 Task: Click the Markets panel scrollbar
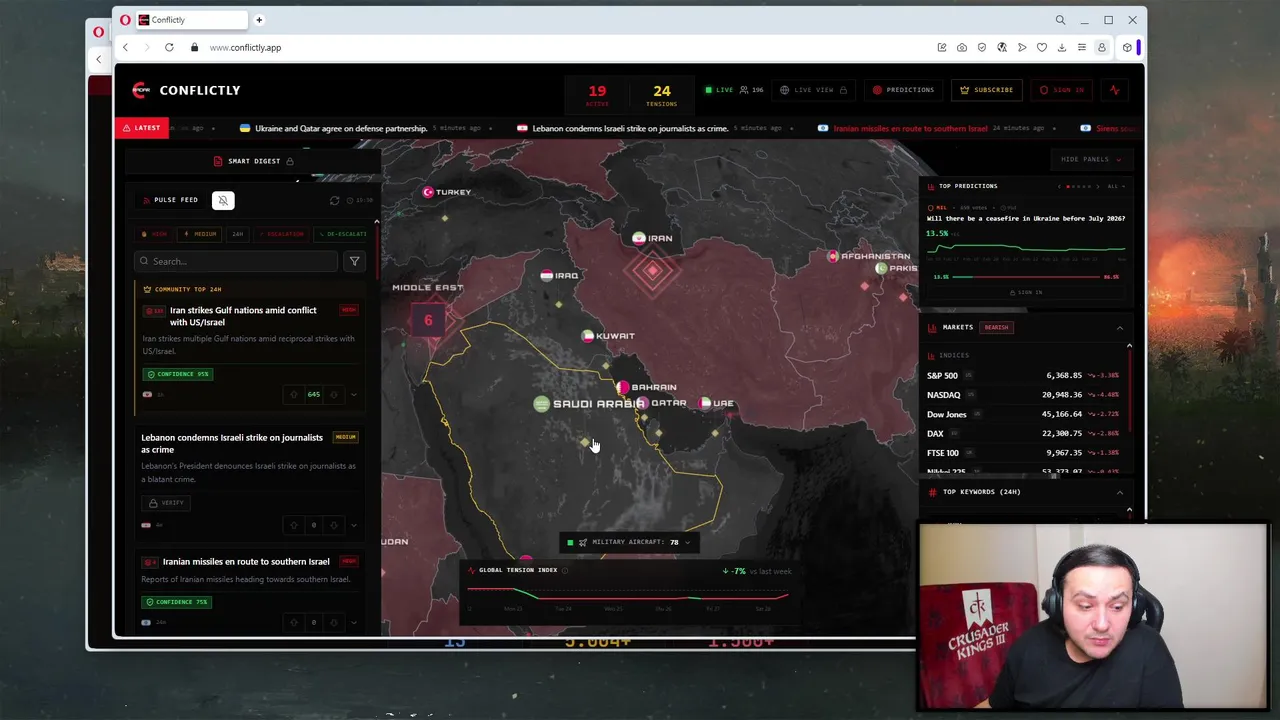pos(1129,390)
